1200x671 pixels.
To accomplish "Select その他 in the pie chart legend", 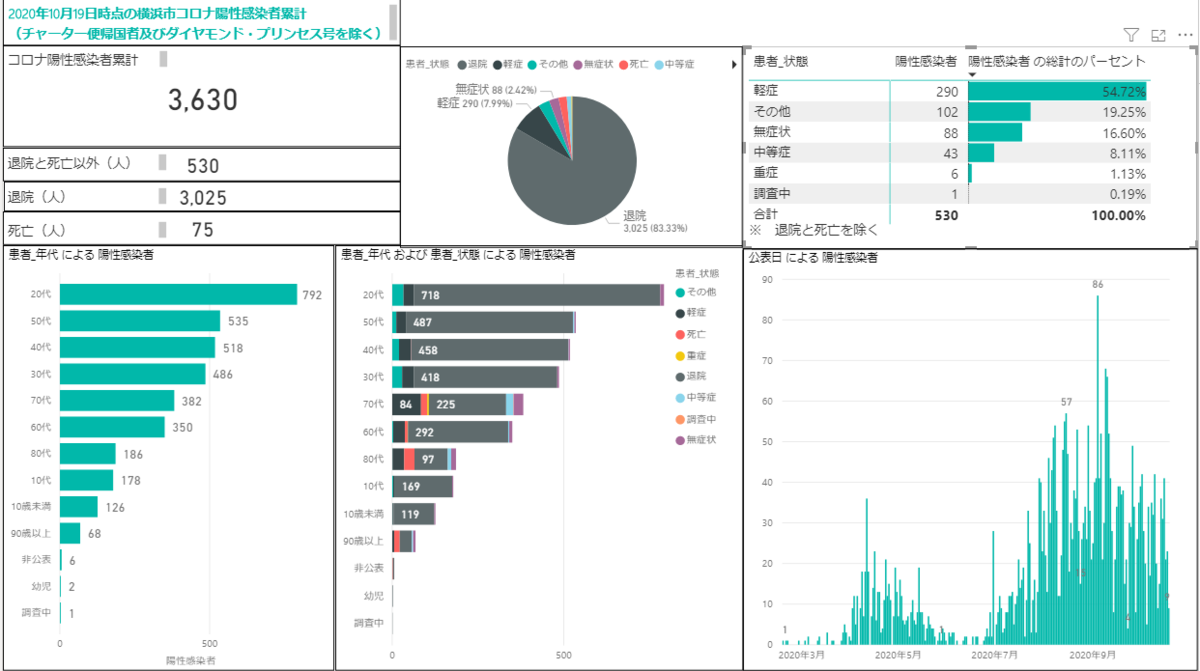I will click(x=549, y=64).
